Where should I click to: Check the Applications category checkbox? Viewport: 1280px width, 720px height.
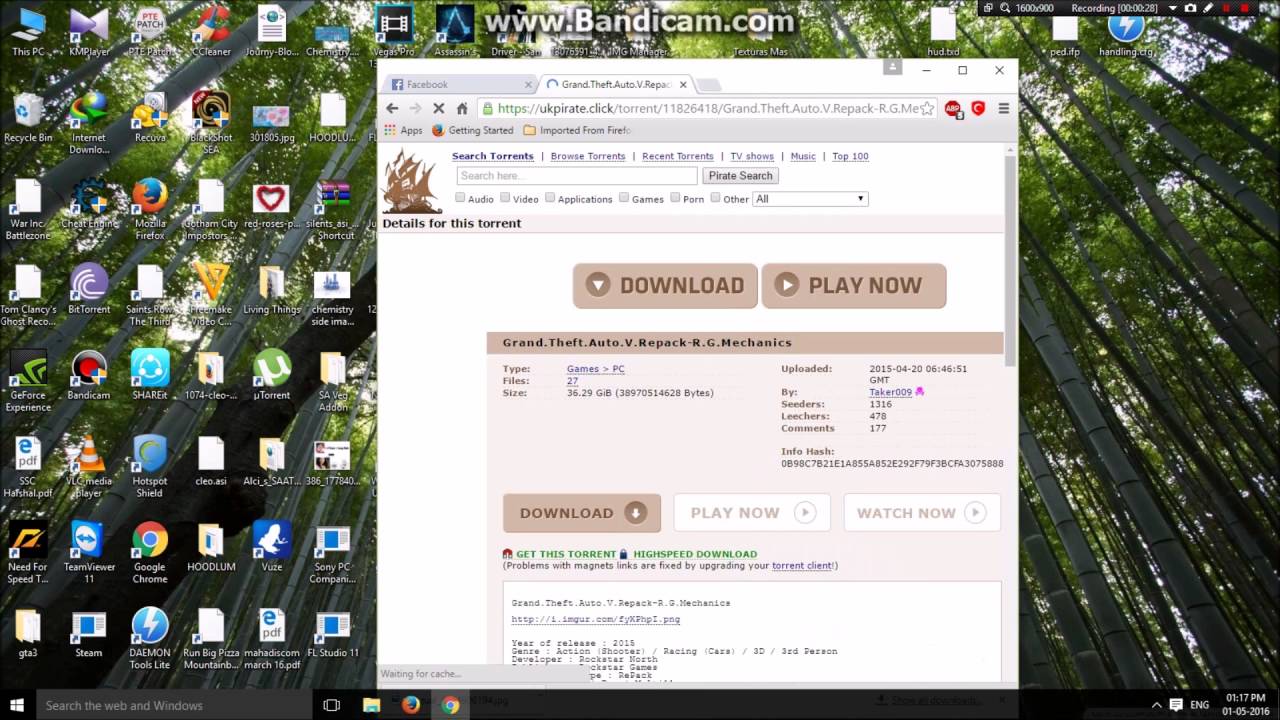click(550, 198)
